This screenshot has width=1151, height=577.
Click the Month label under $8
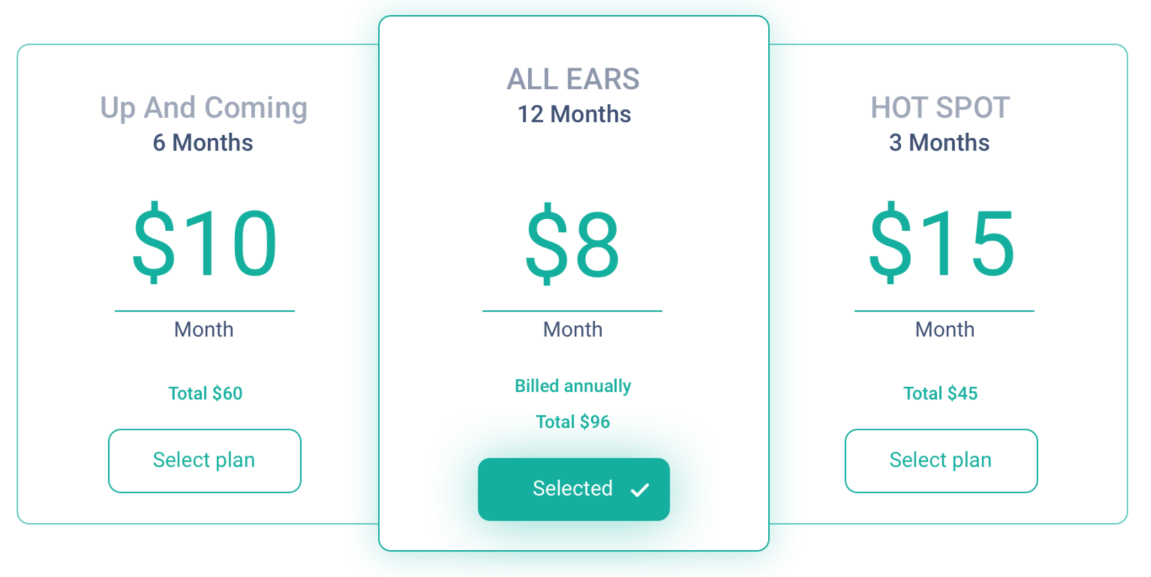pyautogui.click(x=573, y=329)
